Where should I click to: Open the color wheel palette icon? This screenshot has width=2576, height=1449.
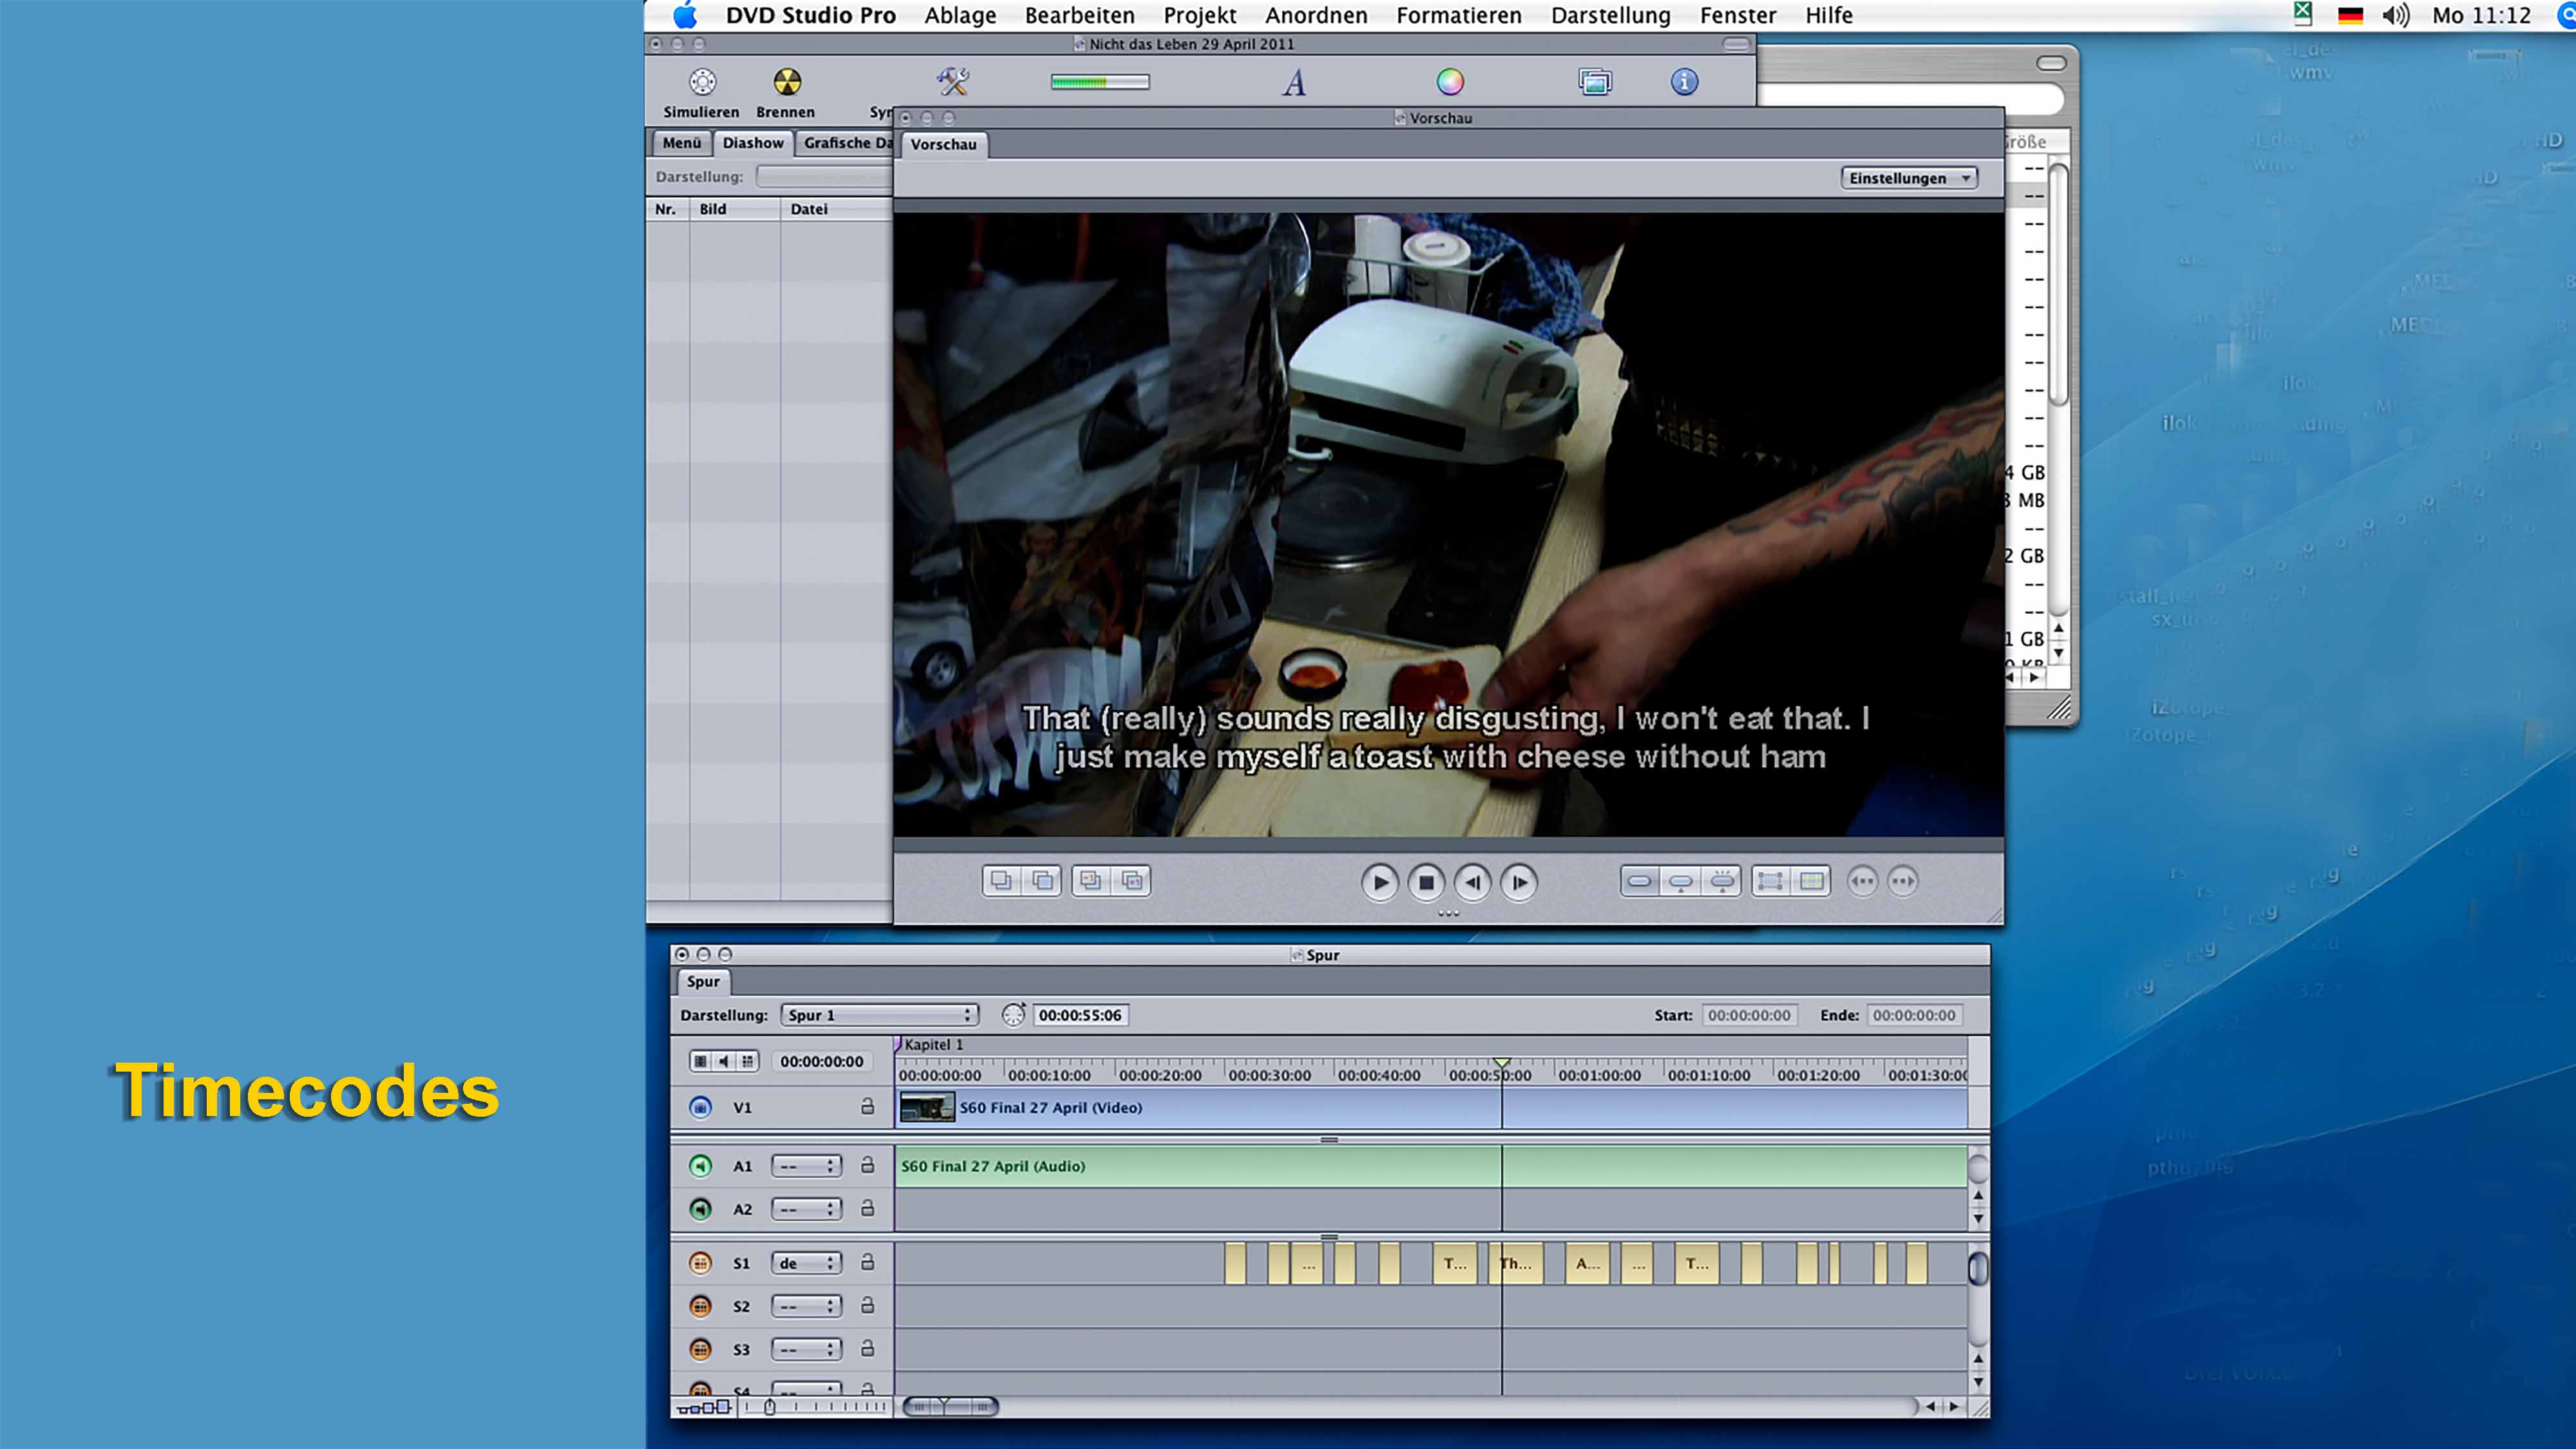(1450, 82)
